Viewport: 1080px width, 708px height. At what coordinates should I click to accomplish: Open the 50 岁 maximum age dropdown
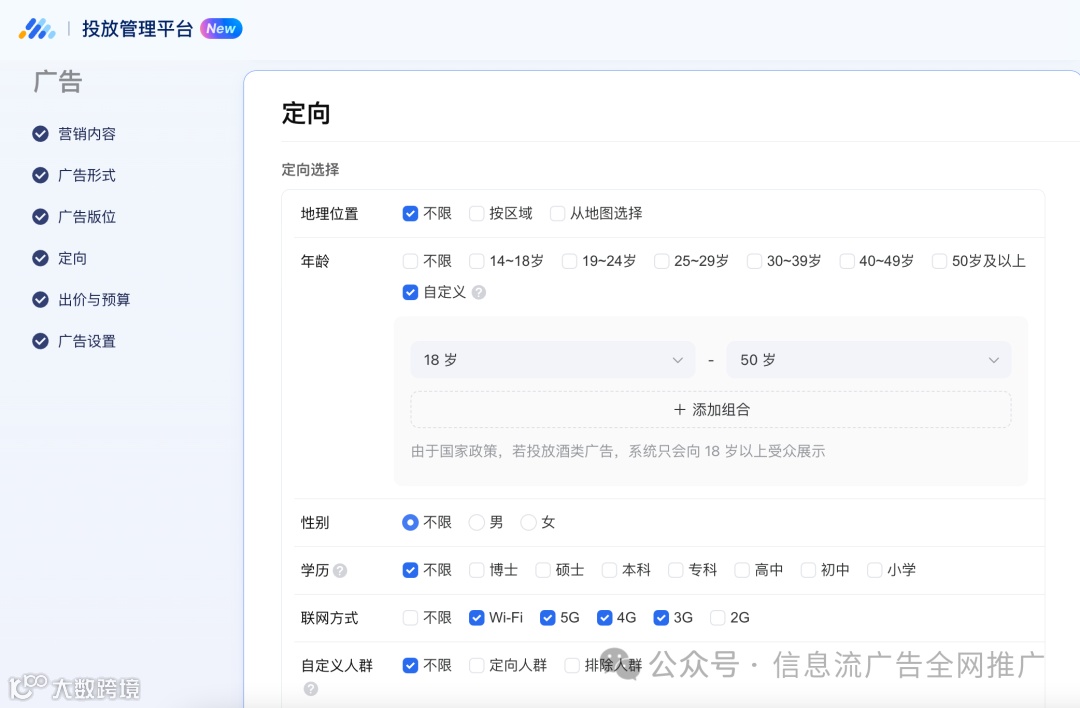click(868, 360)
